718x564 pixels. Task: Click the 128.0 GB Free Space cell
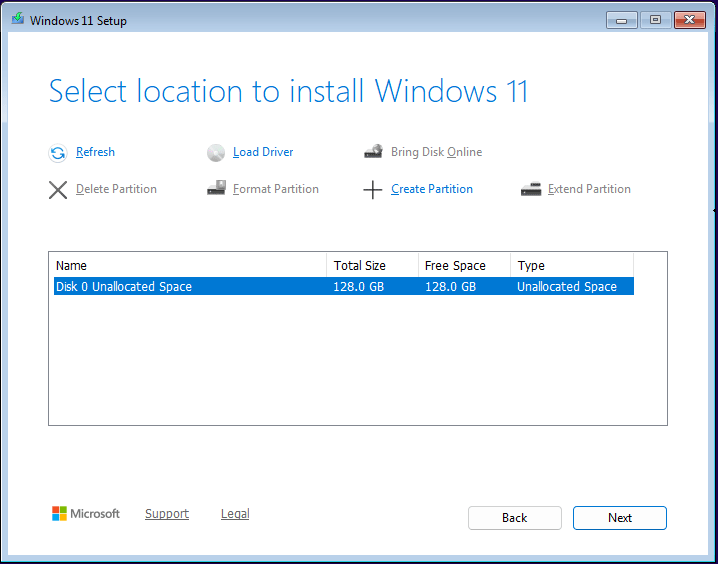pos(451,287)
